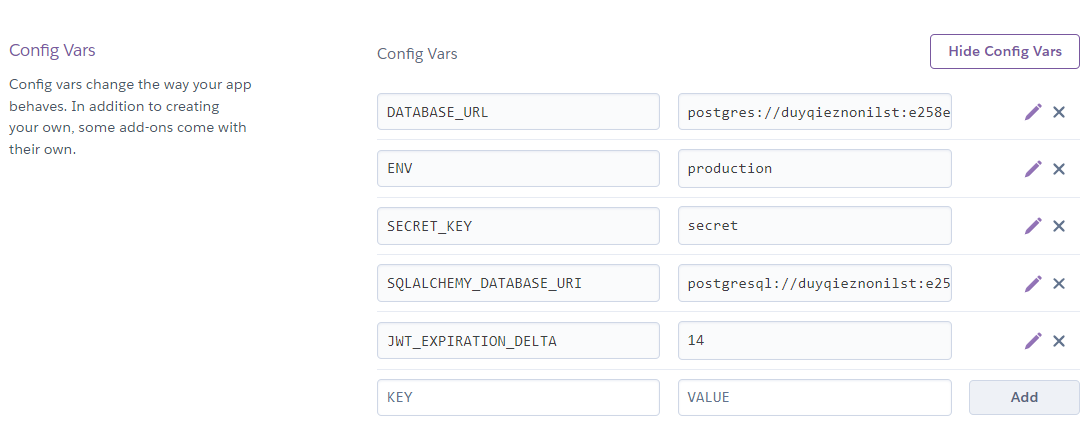
Task: Click the value field containing 14
Action: pos(814,341)
